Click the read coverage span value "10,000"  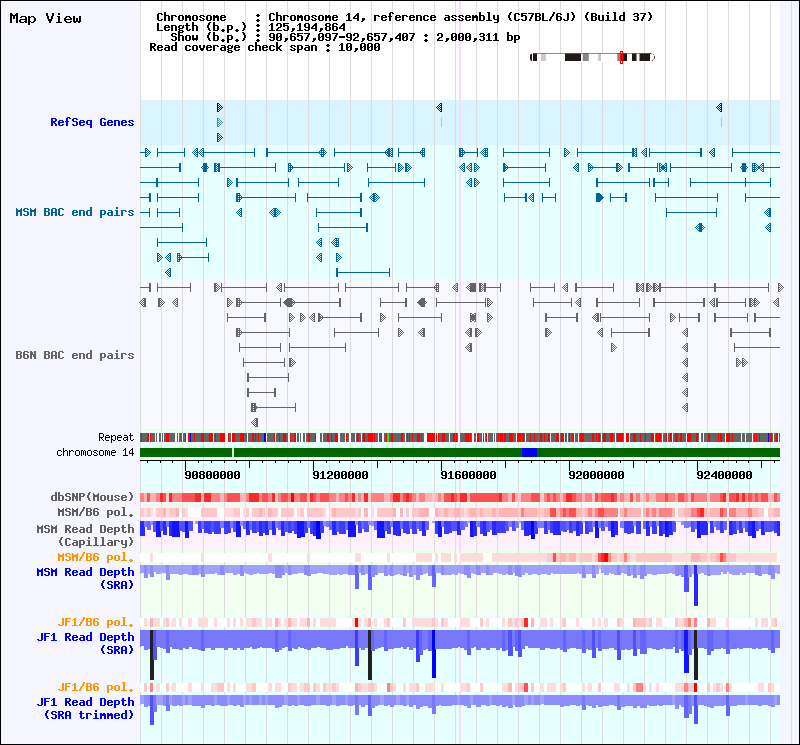pos(359,47)
